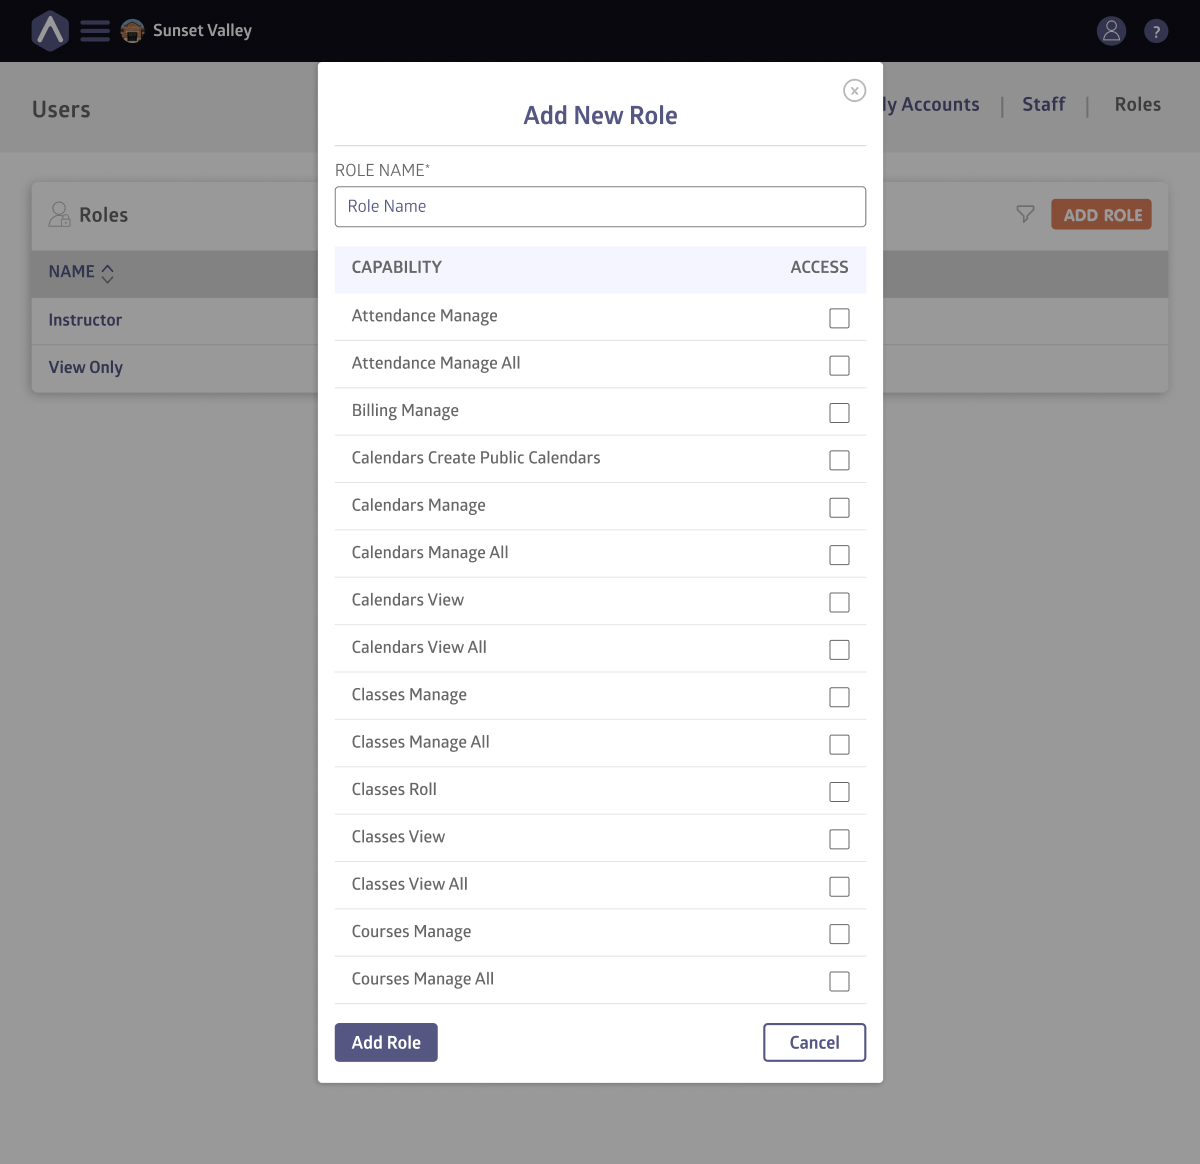Click the filter funnel icon
This screenshot has height=1164, width=1200.
1025,214
